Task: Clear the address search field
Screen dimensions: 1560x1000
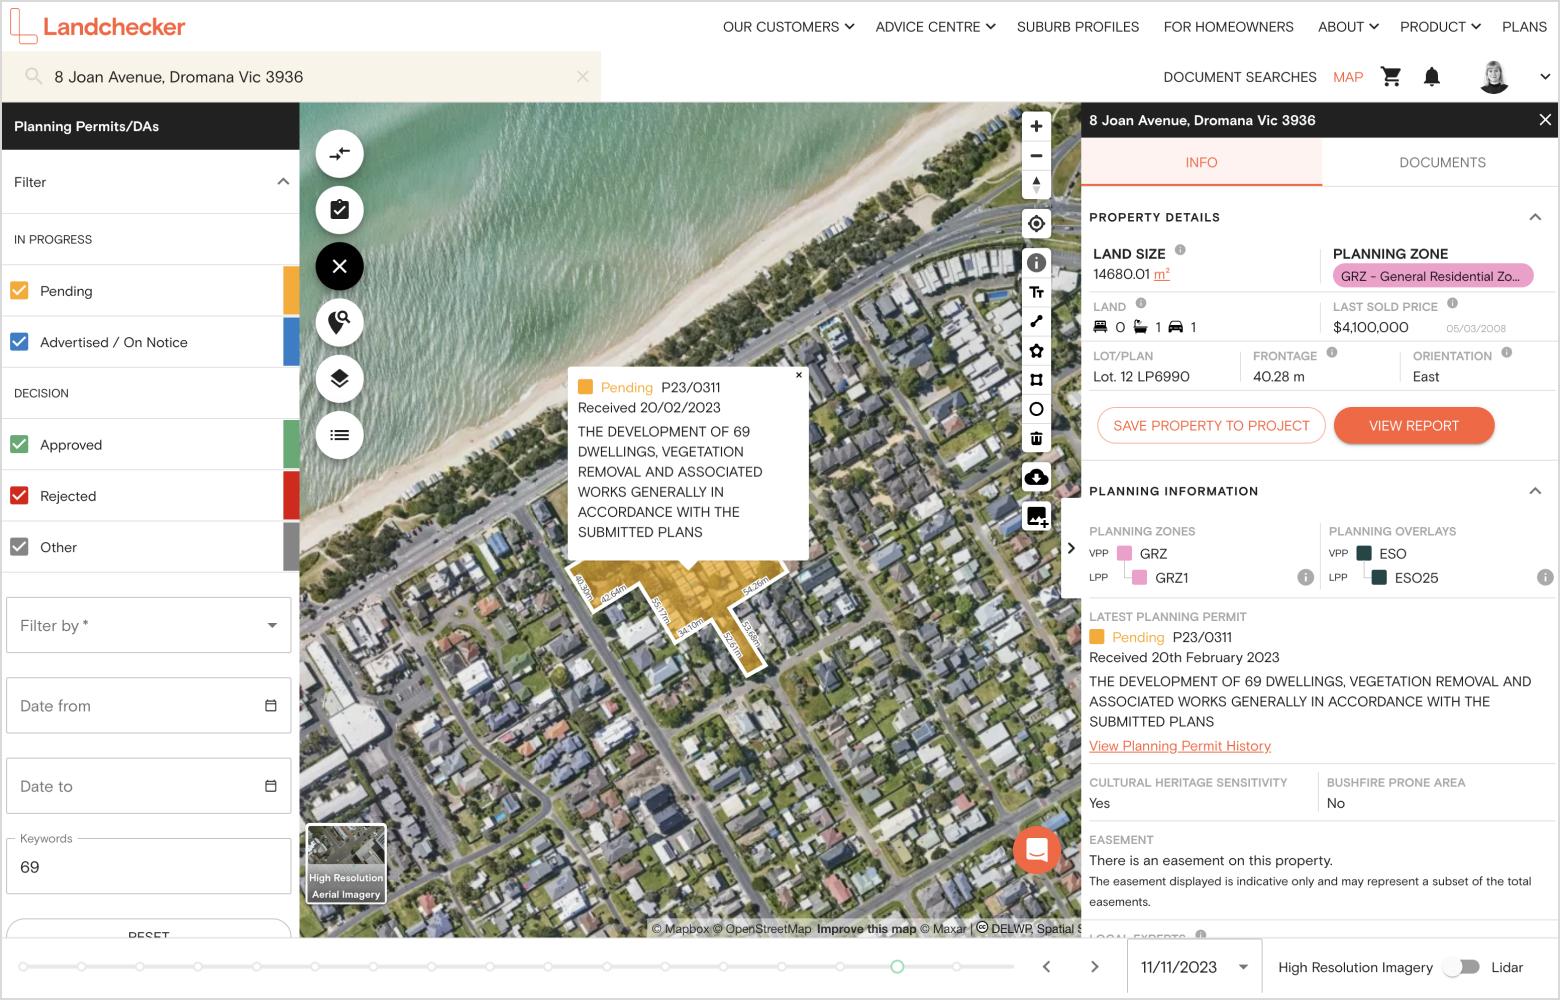Action: click(583, 76)
